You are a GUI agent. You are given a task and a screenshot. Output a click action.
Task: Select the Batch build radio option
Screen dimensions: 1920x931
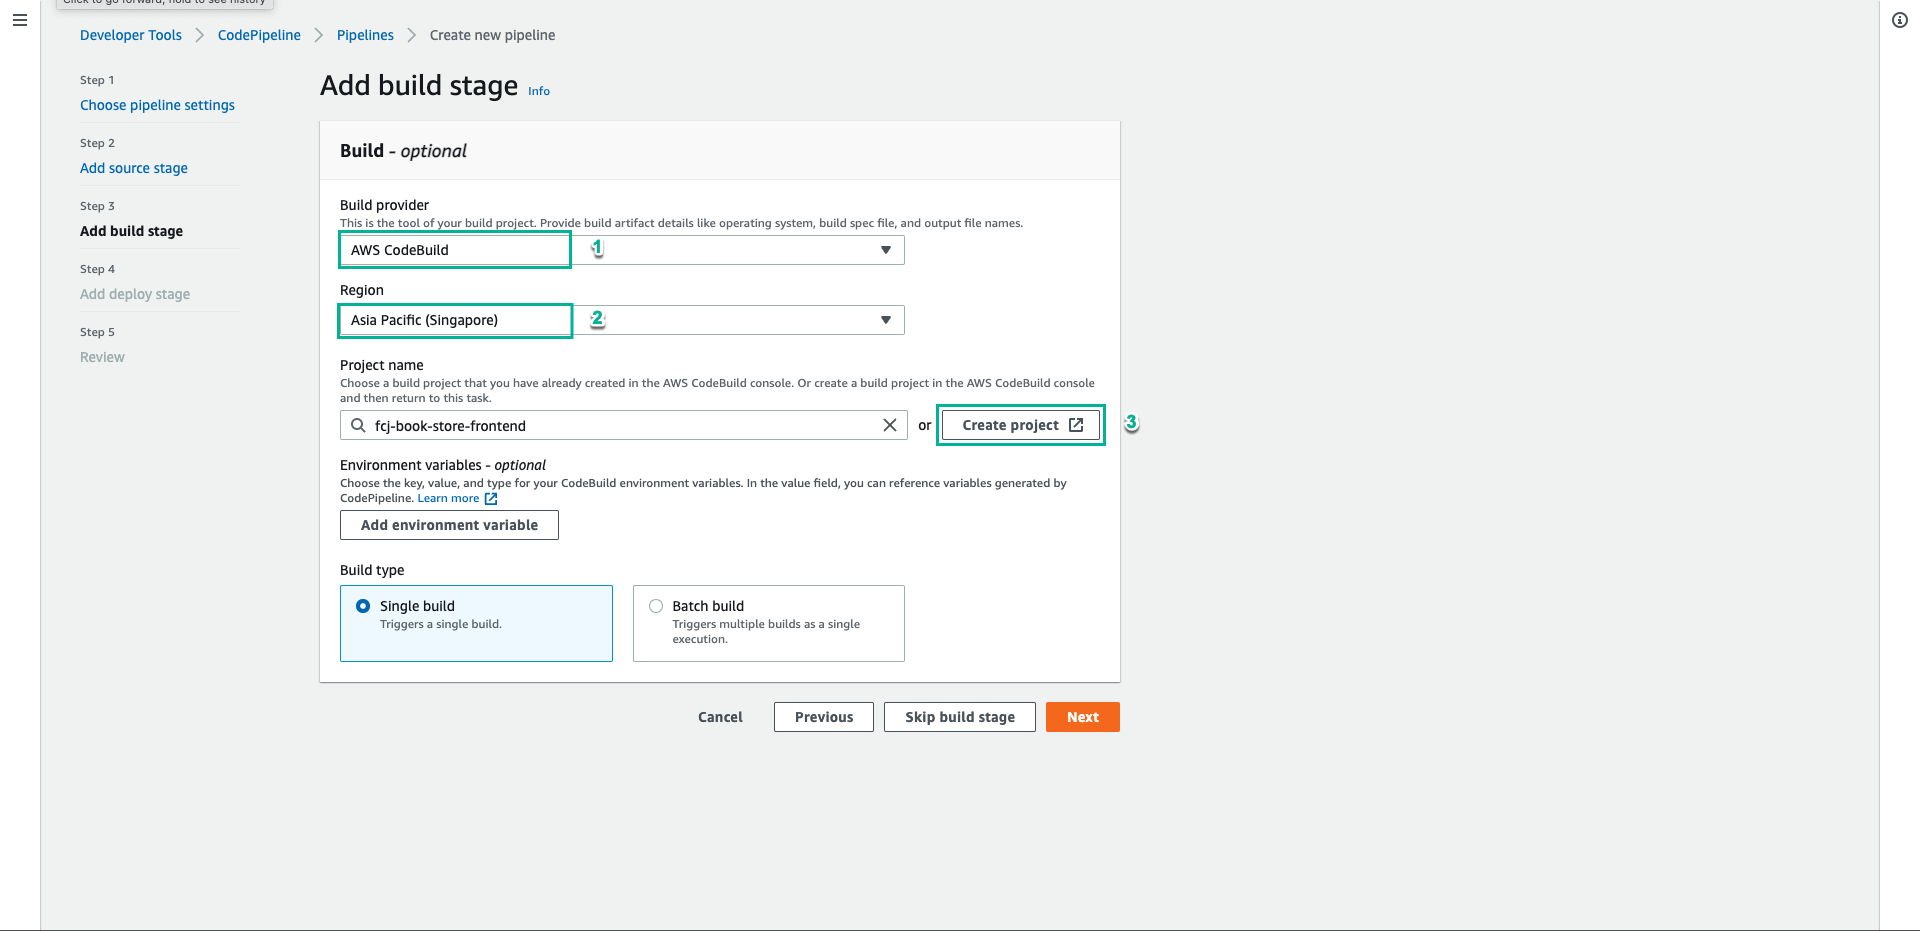point(656,606)
